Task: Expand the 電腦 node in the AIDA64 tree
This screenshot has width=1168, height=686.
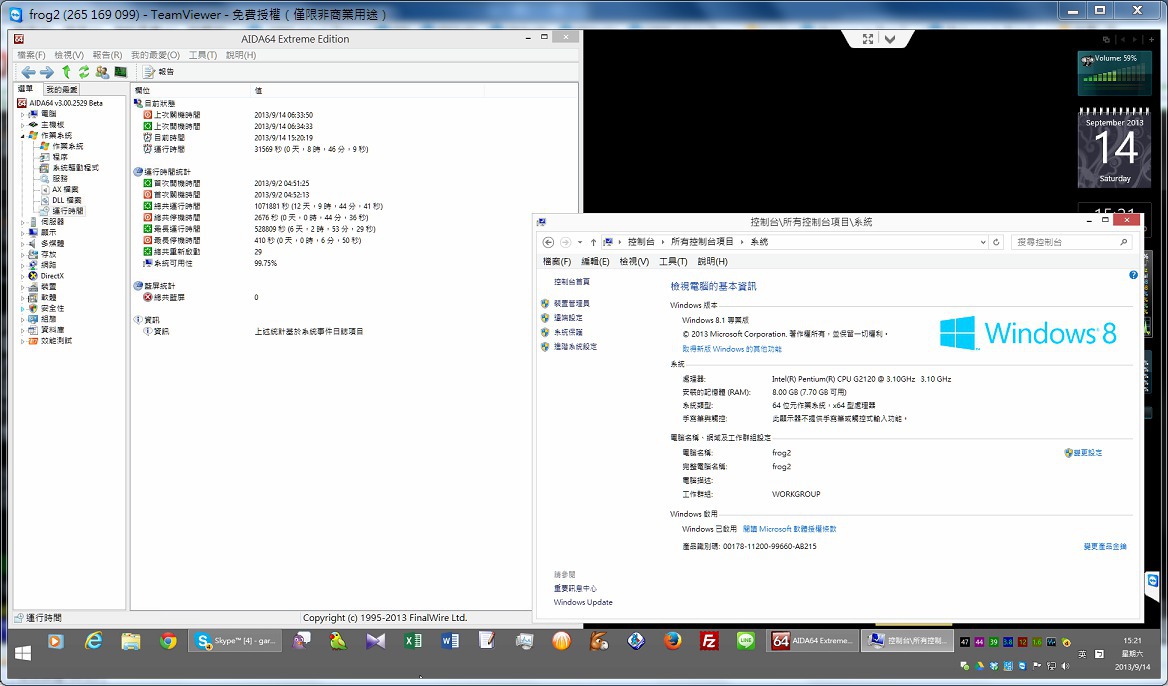Action: [x=22, y=114]
